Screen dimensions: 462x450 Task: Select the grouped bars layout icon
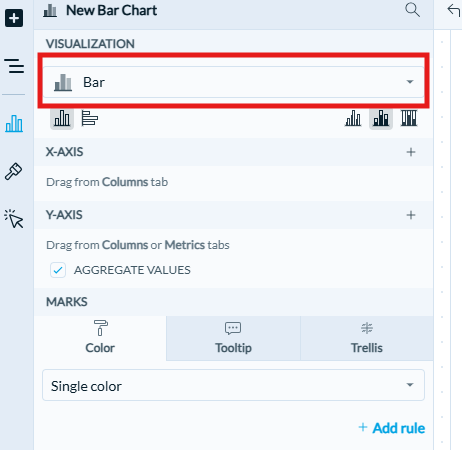(x=353, y=118)
